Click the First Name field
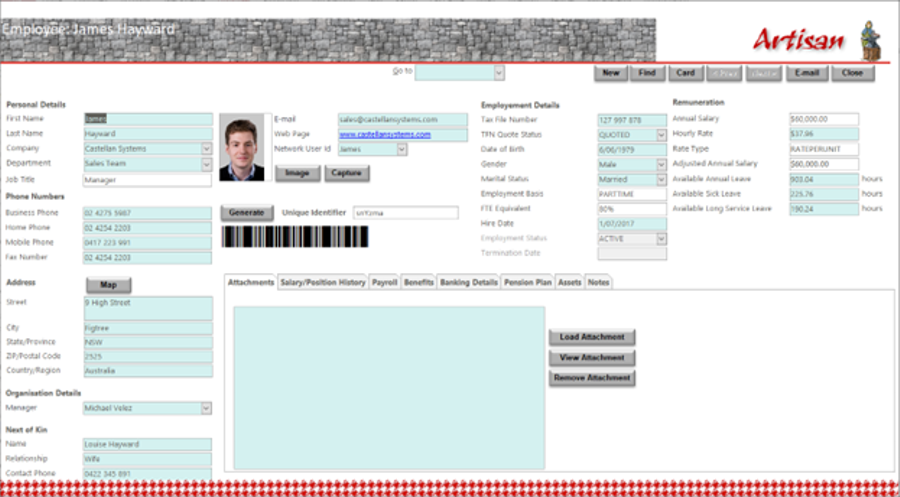900x497 pixels. (148, 119)
